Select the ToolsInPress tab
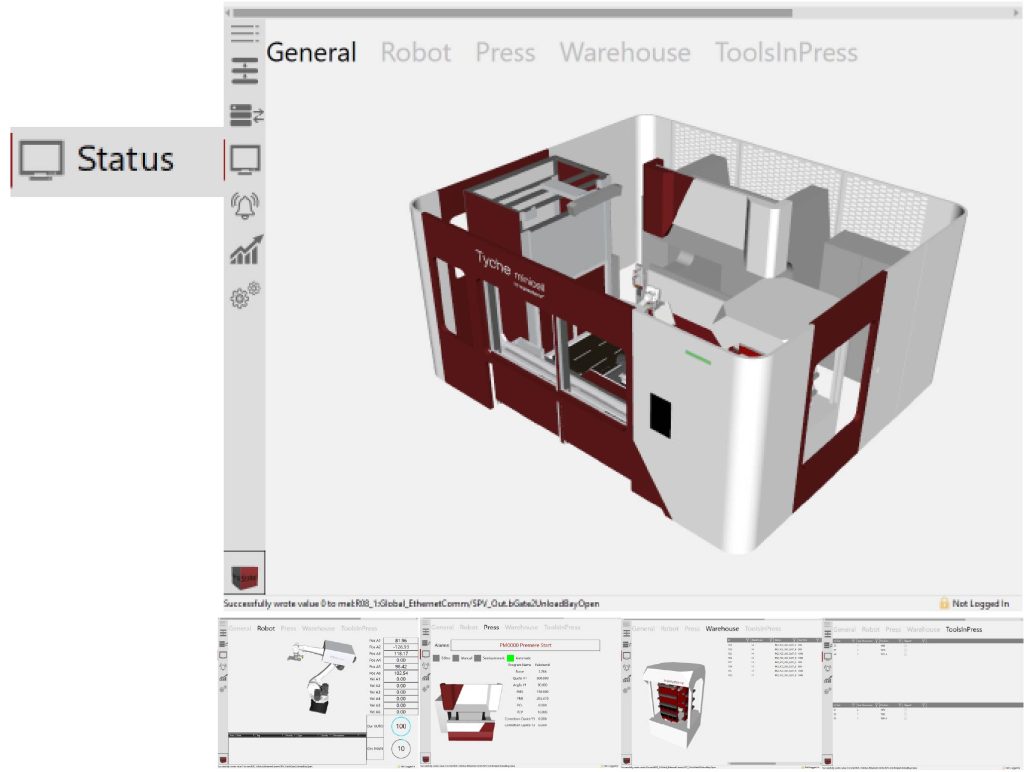 [786, 53]
